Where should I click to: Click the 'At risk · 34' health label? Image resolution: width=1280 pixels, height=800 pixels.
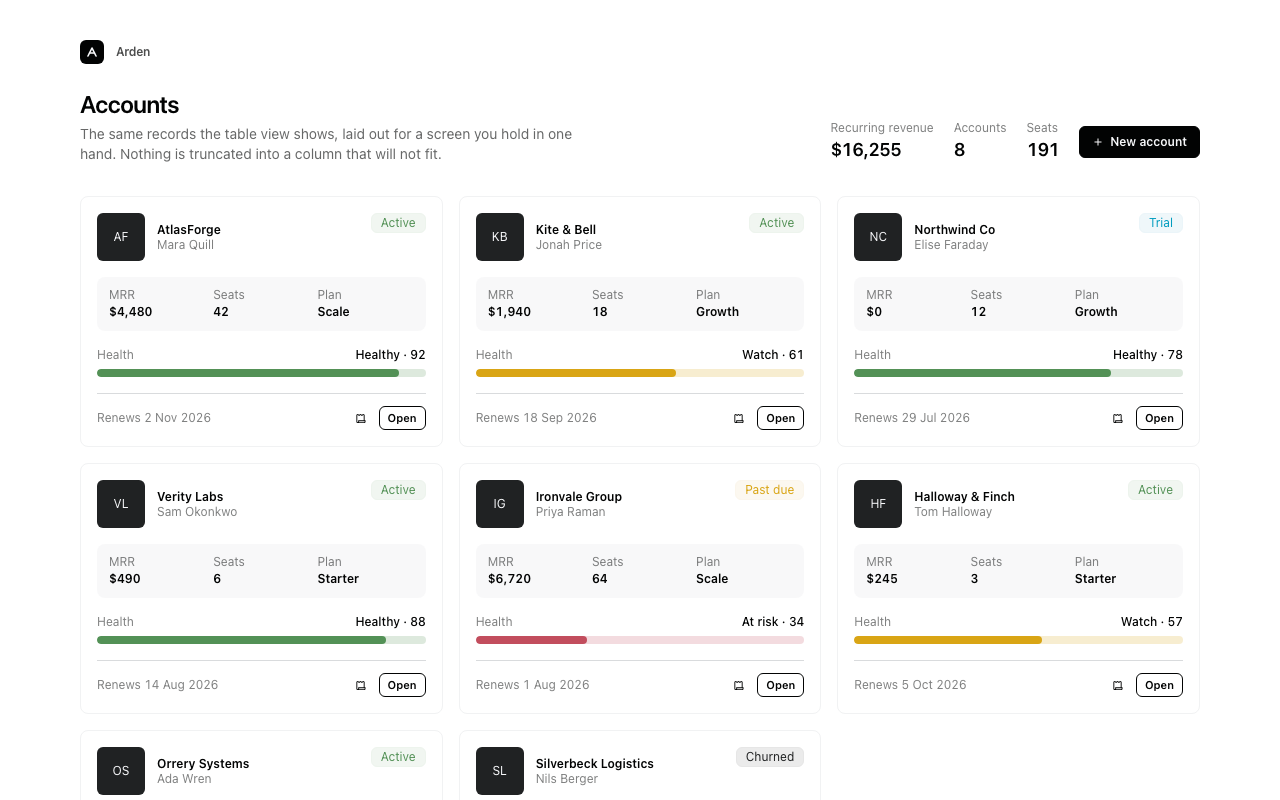[773, 622]
